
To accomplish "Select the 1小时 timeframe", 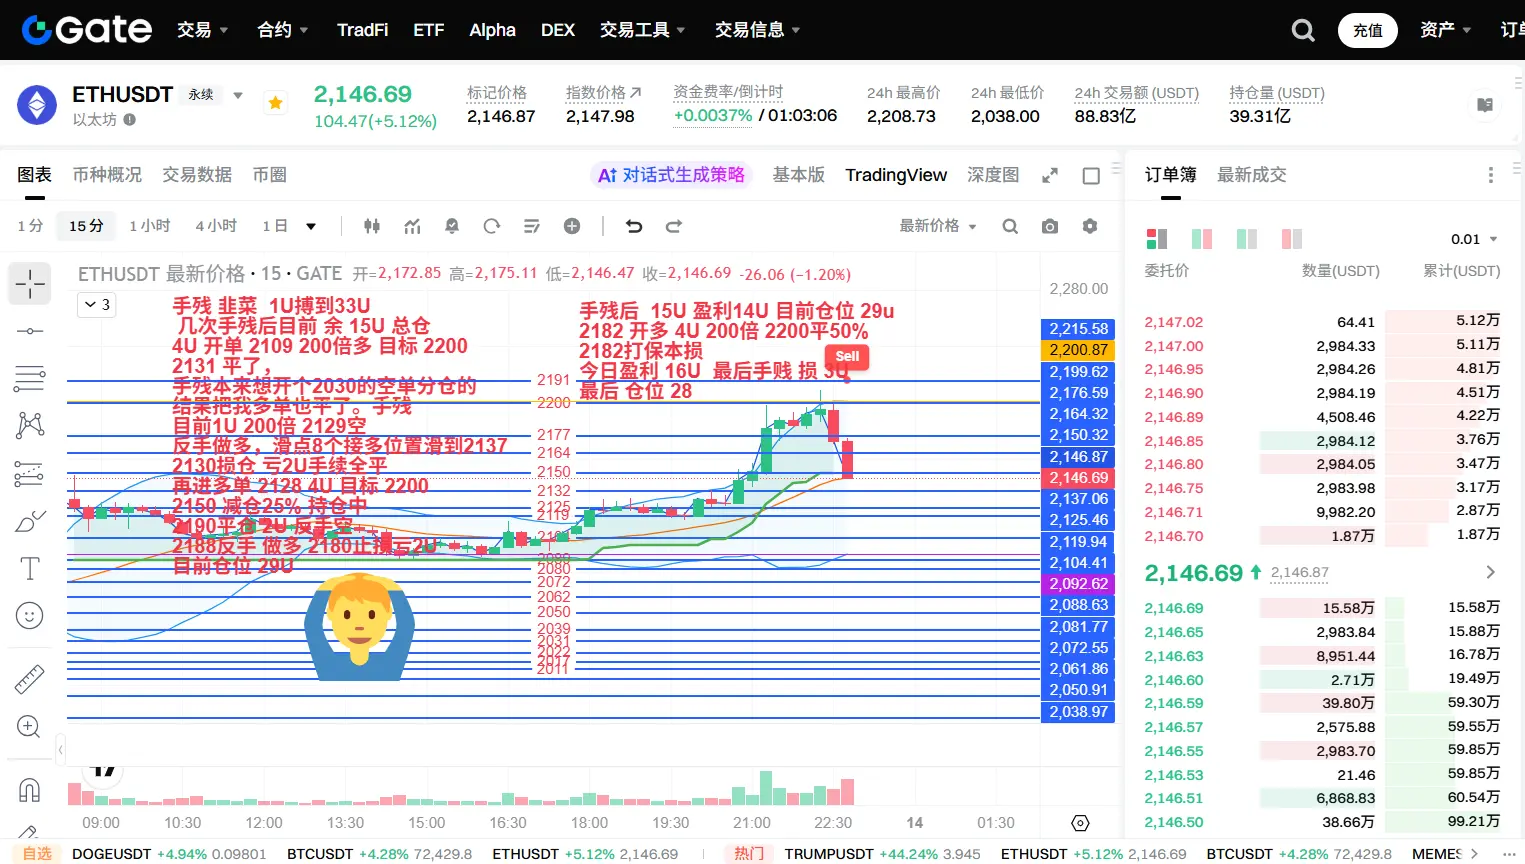I will tap(150, 226).
